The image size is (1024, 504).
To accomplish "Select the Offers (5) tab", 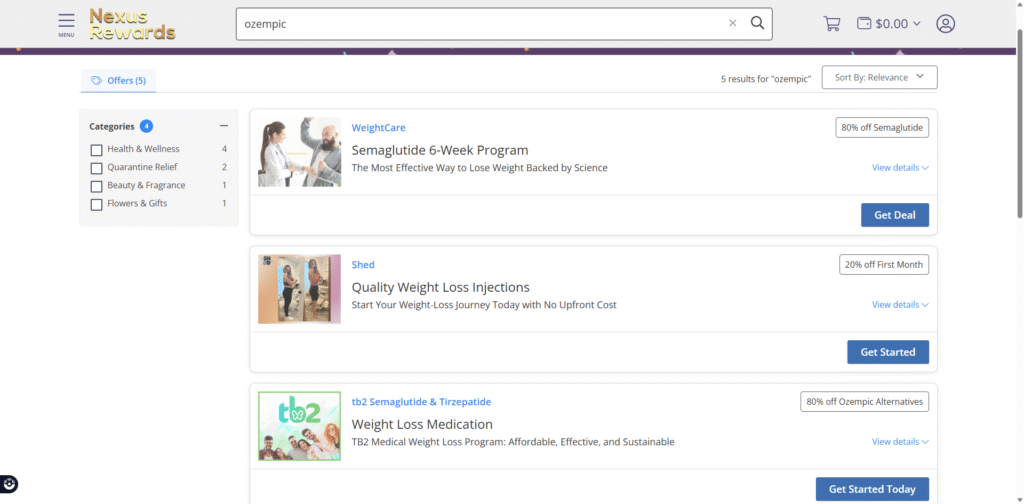I will (x=118, y=81).
